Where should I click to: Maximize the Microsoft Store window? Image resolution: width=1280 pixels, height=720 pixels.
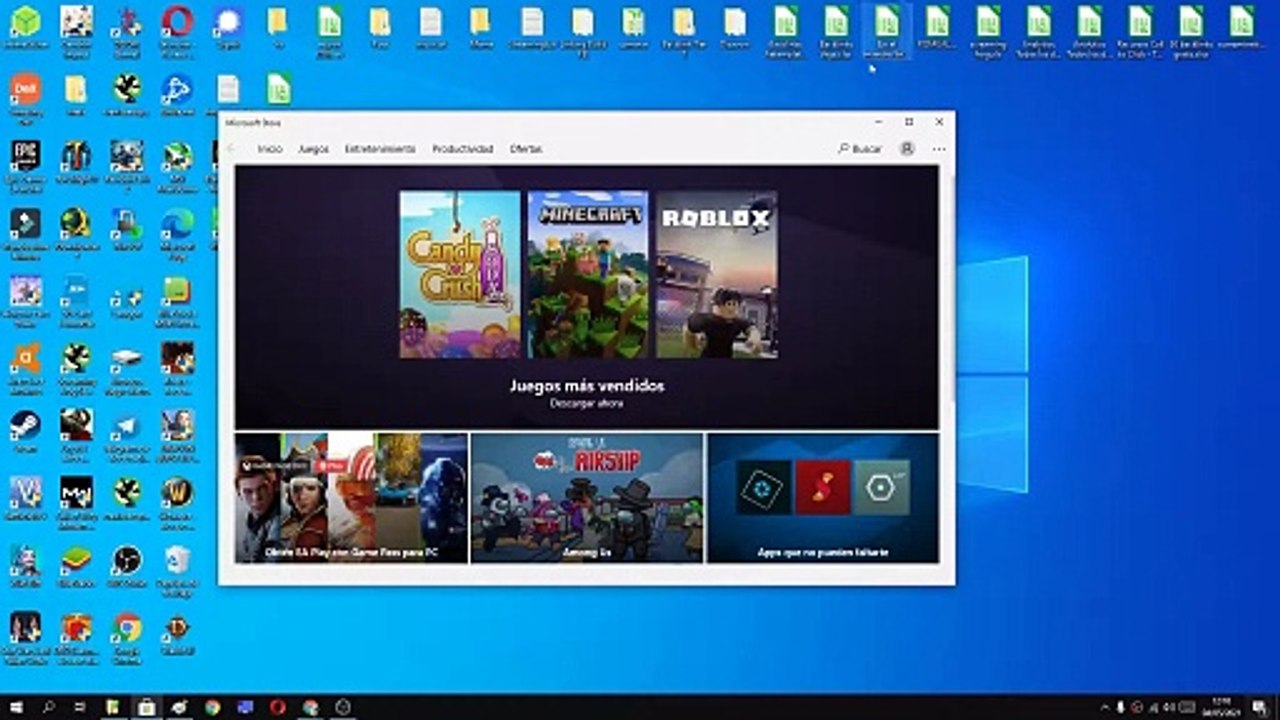pyautogui.click(x=909, y=122)
